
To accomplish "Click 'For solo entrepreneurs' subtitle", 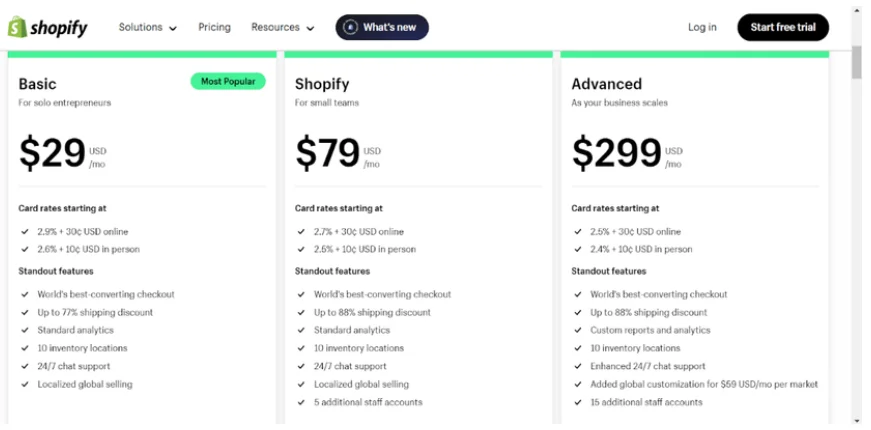I will coord(64,103).
